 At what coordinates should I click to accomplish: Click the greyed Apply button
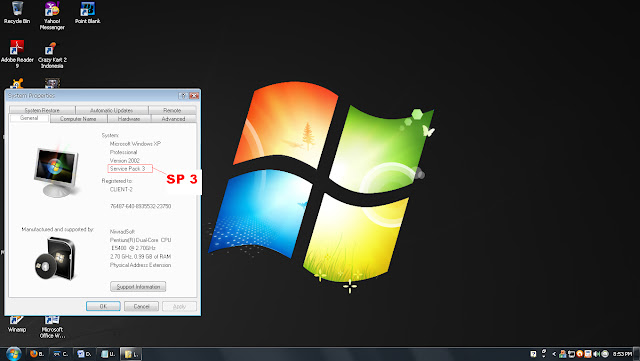click(x=179, y=306)
